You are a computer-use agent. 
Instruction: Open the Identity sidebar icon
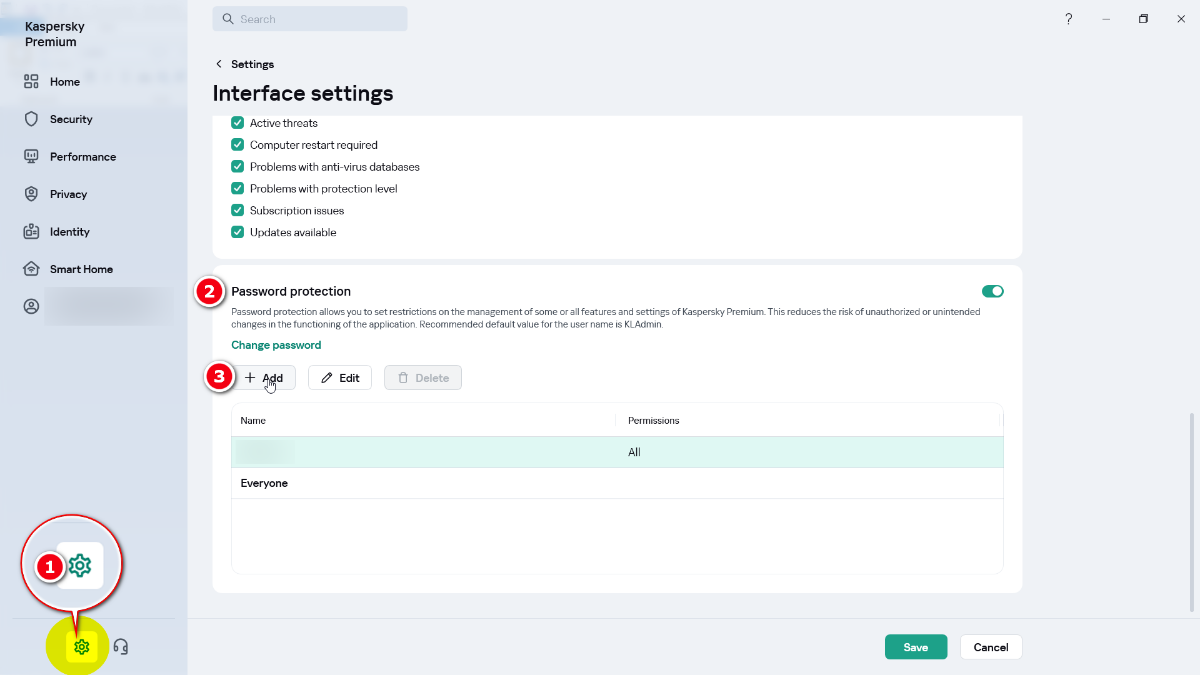tap(31, 232)
